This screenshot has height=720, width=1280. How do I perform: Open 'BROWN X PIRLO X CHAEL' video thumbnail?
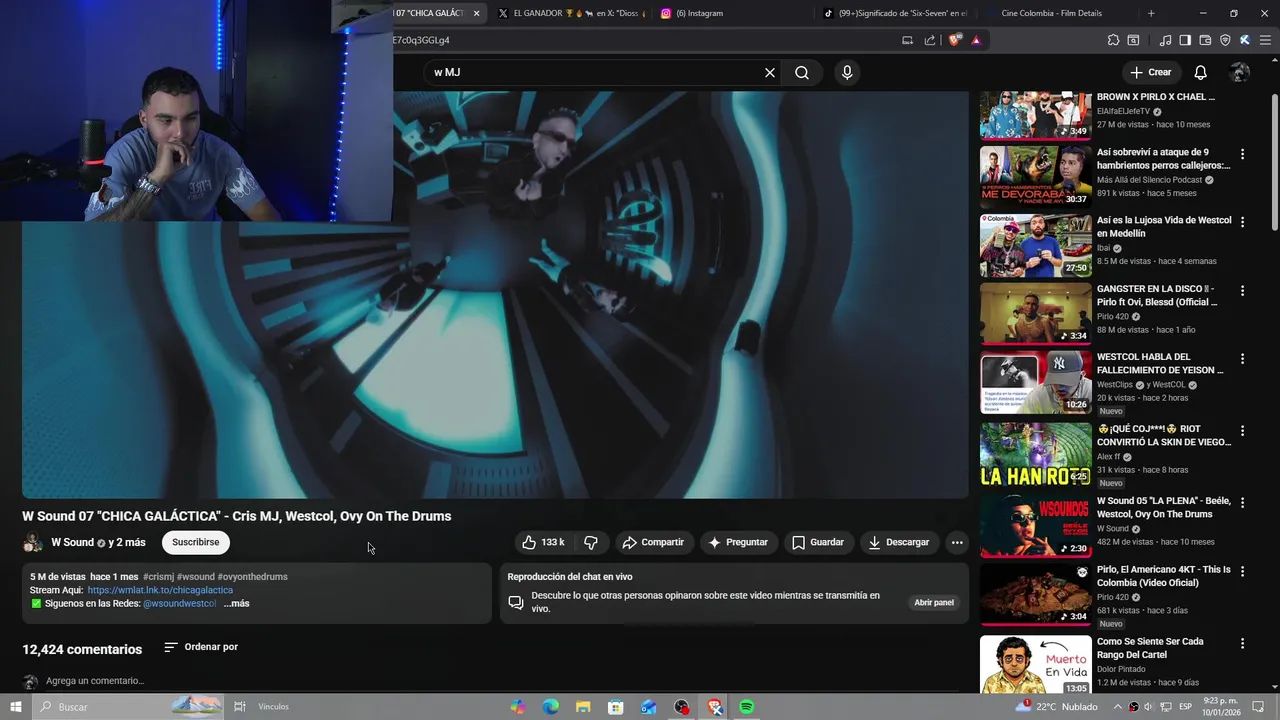[x=1035, y=115]
